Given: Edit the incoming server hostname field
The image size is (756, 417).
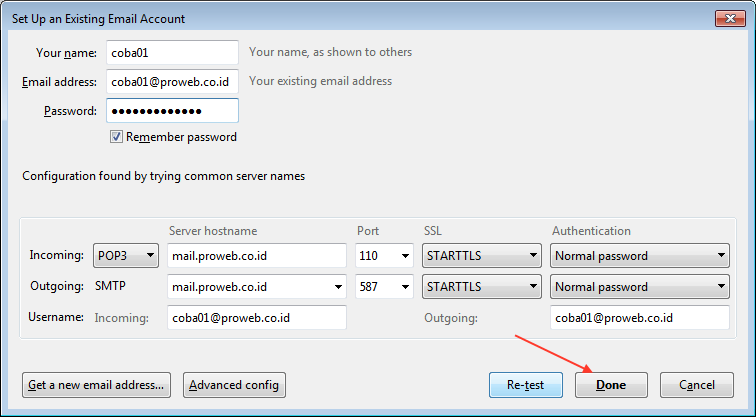Looking at the screenshot, I should (x=256, y=256).
